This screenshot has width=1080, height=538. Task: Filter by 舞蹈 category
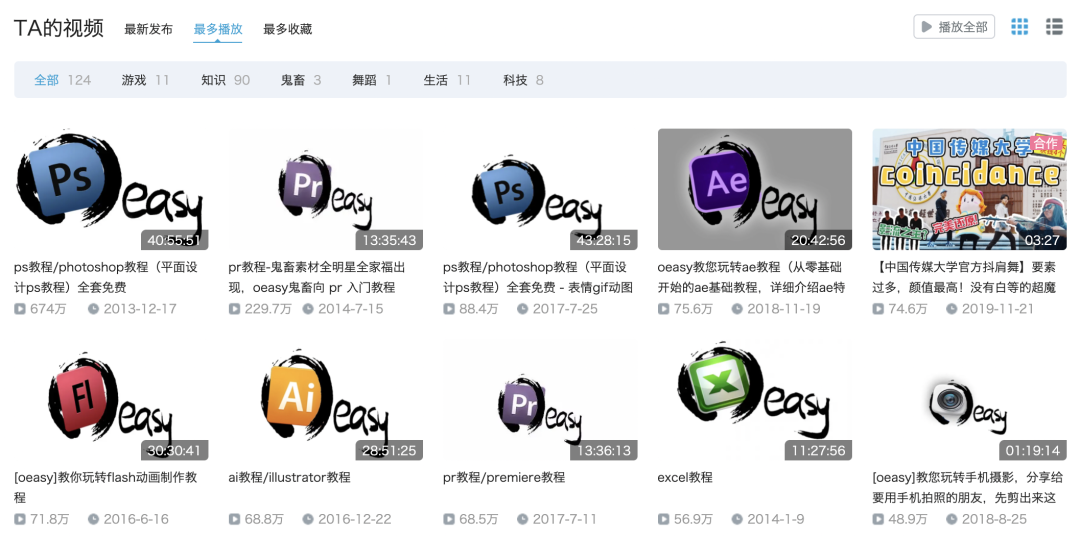372,80
